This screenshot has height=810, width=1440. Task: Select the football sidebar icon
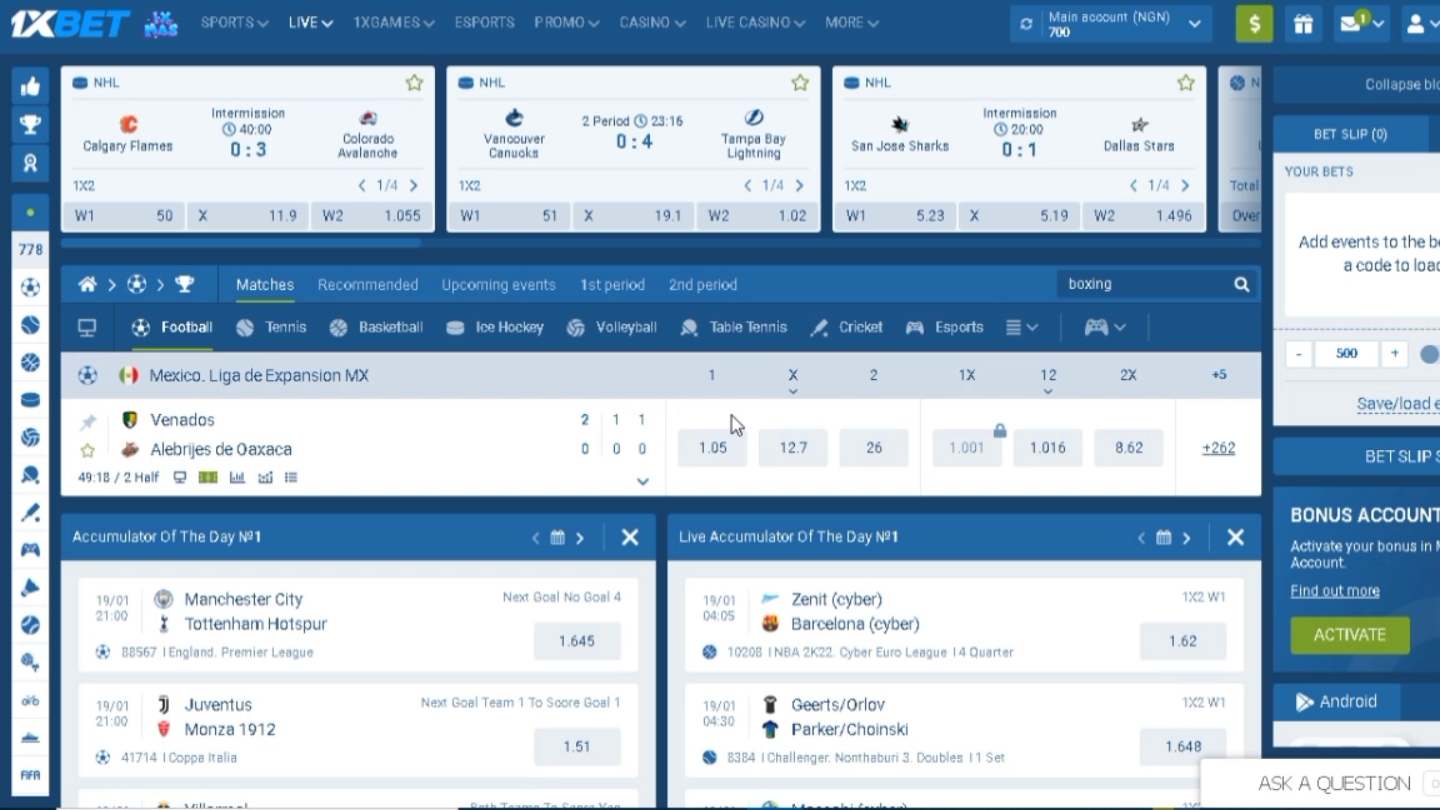[x=30, y=288]
